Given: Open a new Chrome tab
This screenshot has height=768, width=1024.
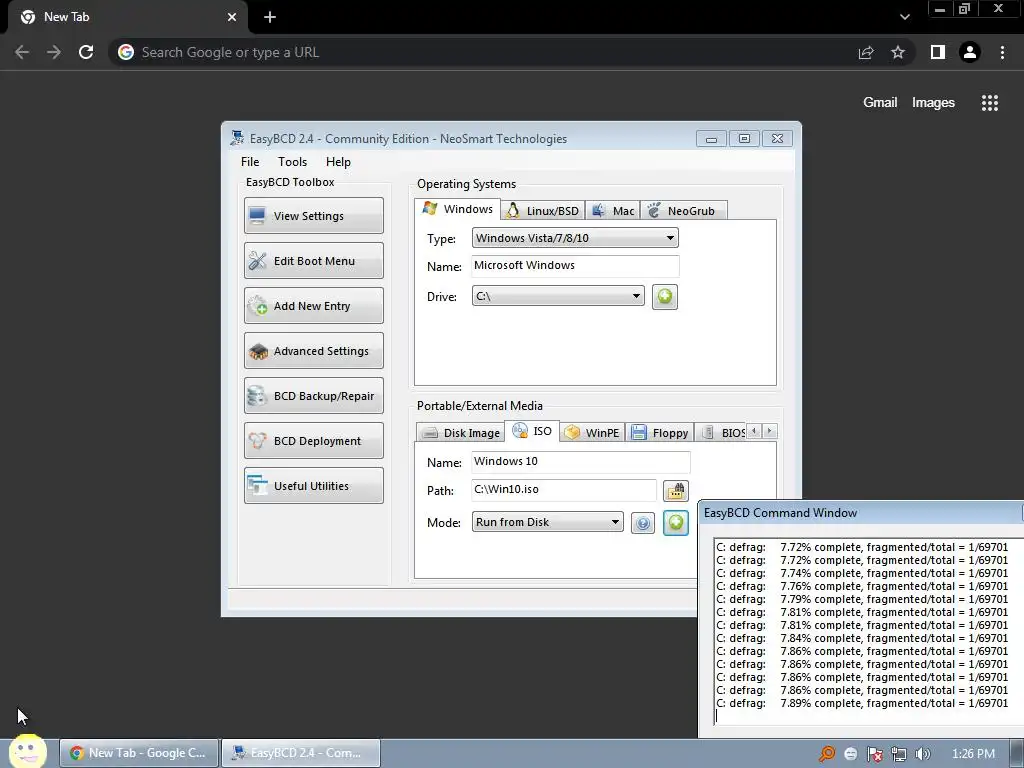Looking at the screenshot, I should pos(270,17).
